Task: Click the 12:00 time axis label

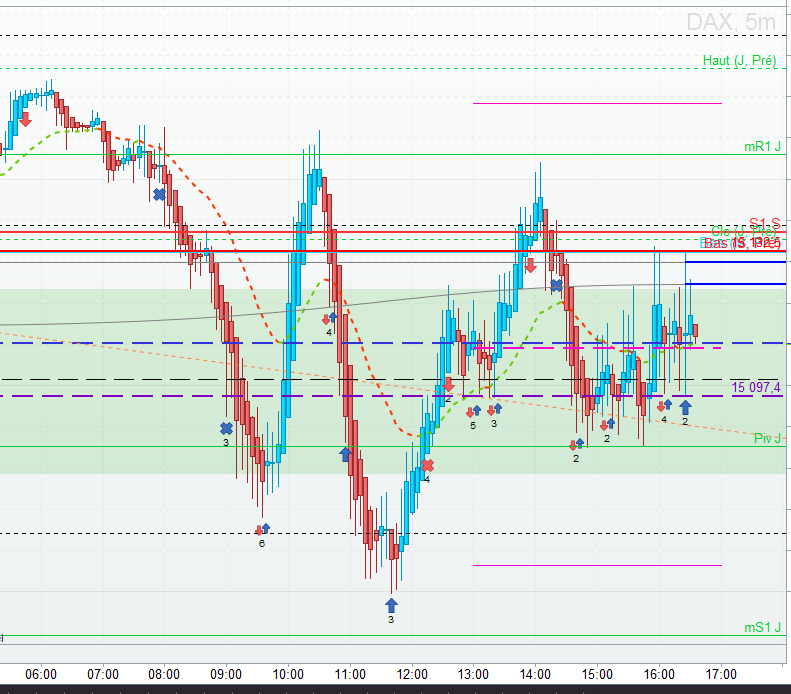Action: click(412, 674)
